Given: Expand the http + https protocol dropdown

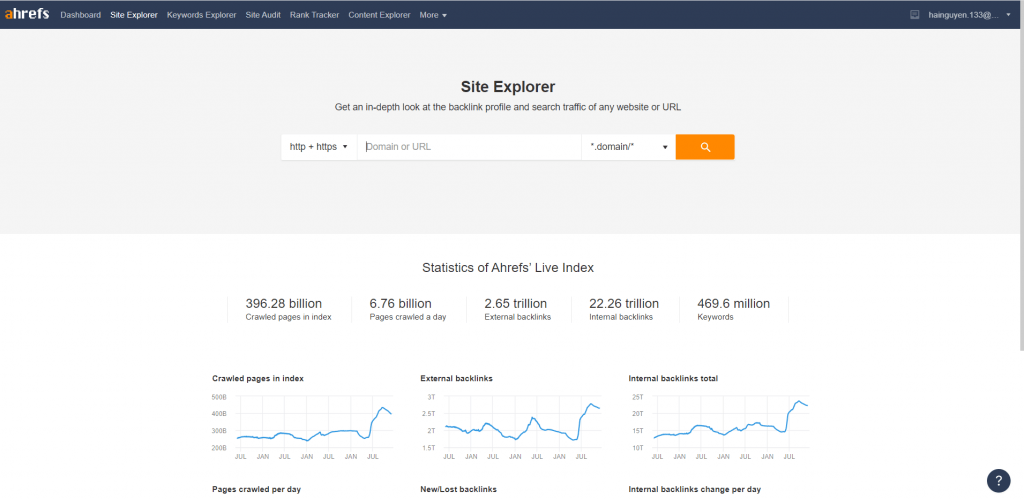Looking at the screenshot, I should click(319, 147).
